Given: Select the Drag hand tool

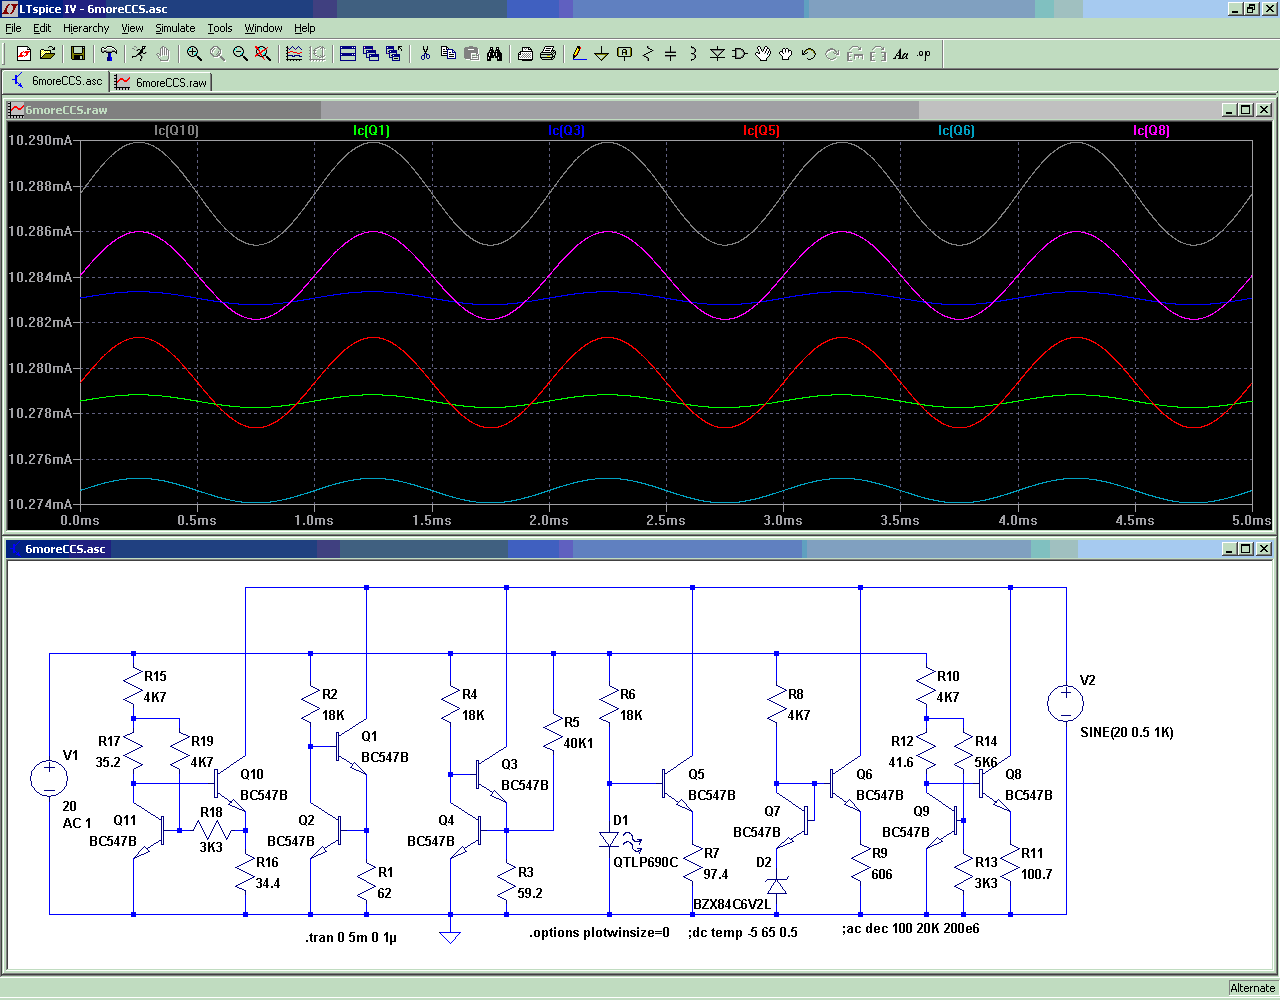Looking at the screenshot, I should click(x=786, y=54).
